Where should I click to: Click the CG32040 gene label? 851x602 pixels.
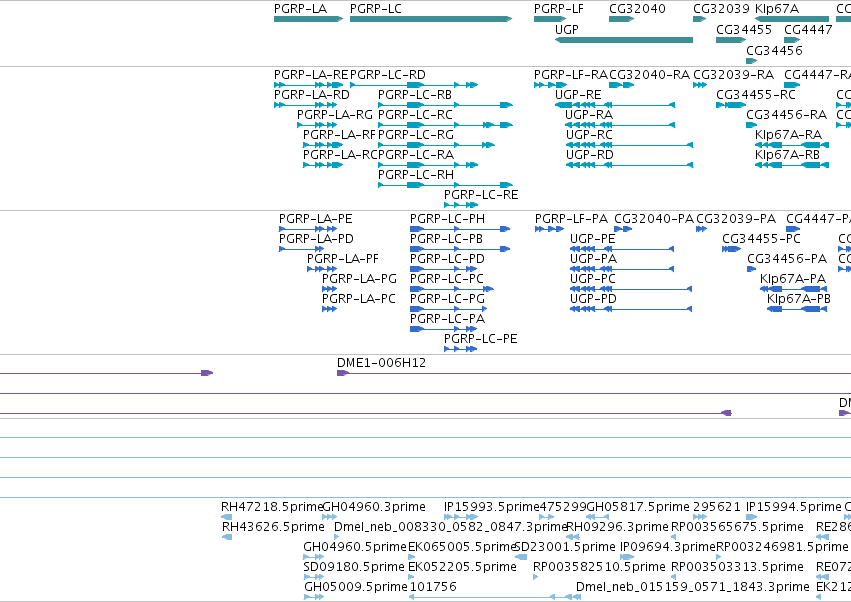pyautogui.click(x=637, y=9)
